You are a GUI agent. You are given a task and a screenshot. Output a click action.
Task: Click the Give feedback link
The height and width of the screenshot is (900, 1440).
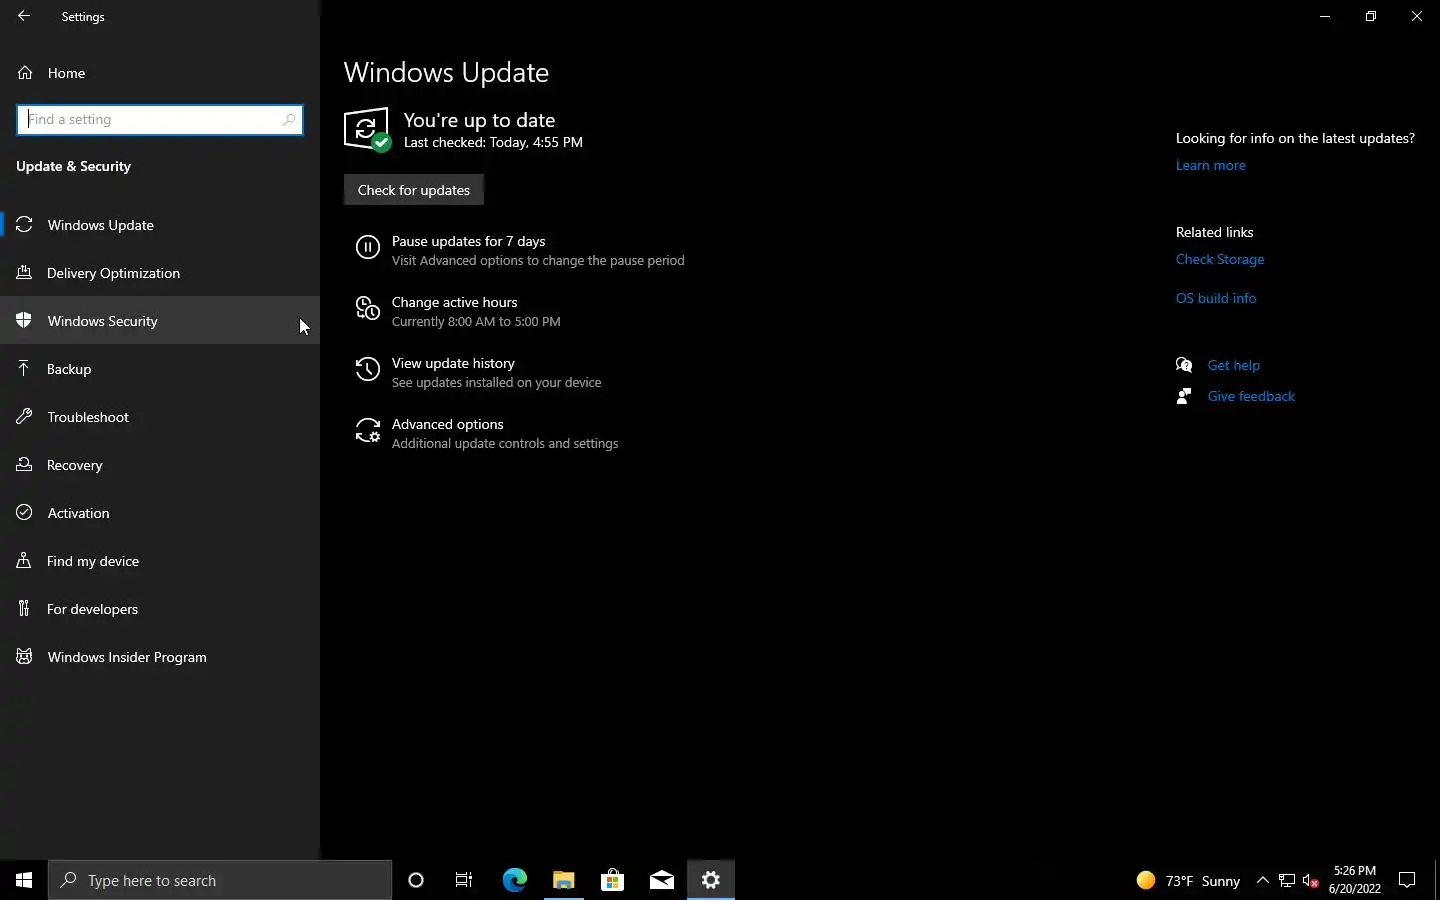click(1251, 396)
